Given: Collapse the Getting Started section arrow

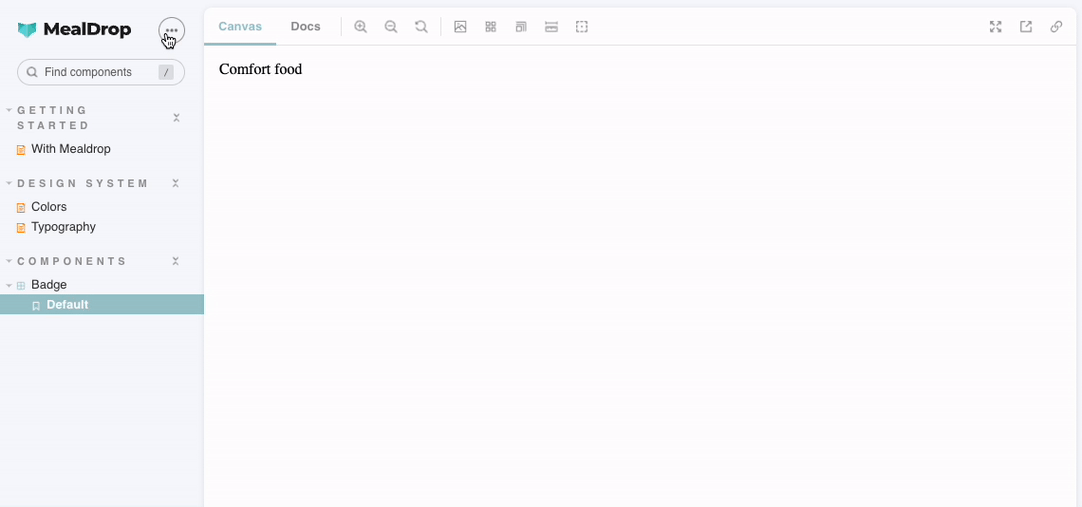Looking at the screenshot, I should [x=9, y=110].
